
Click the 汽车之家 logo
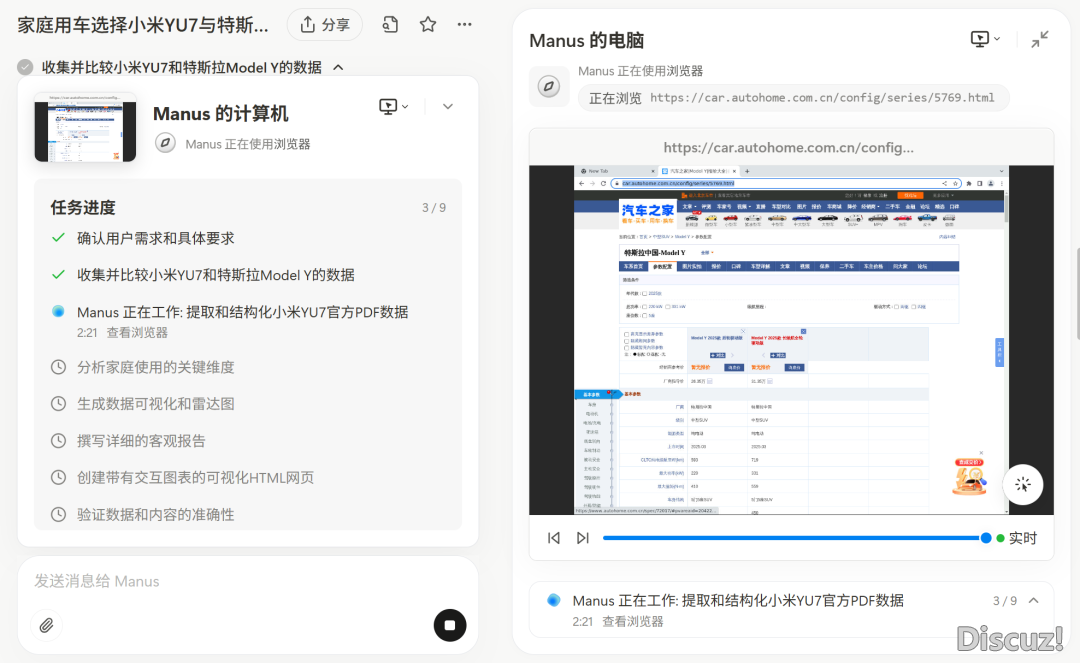click(x=647, y=213)
